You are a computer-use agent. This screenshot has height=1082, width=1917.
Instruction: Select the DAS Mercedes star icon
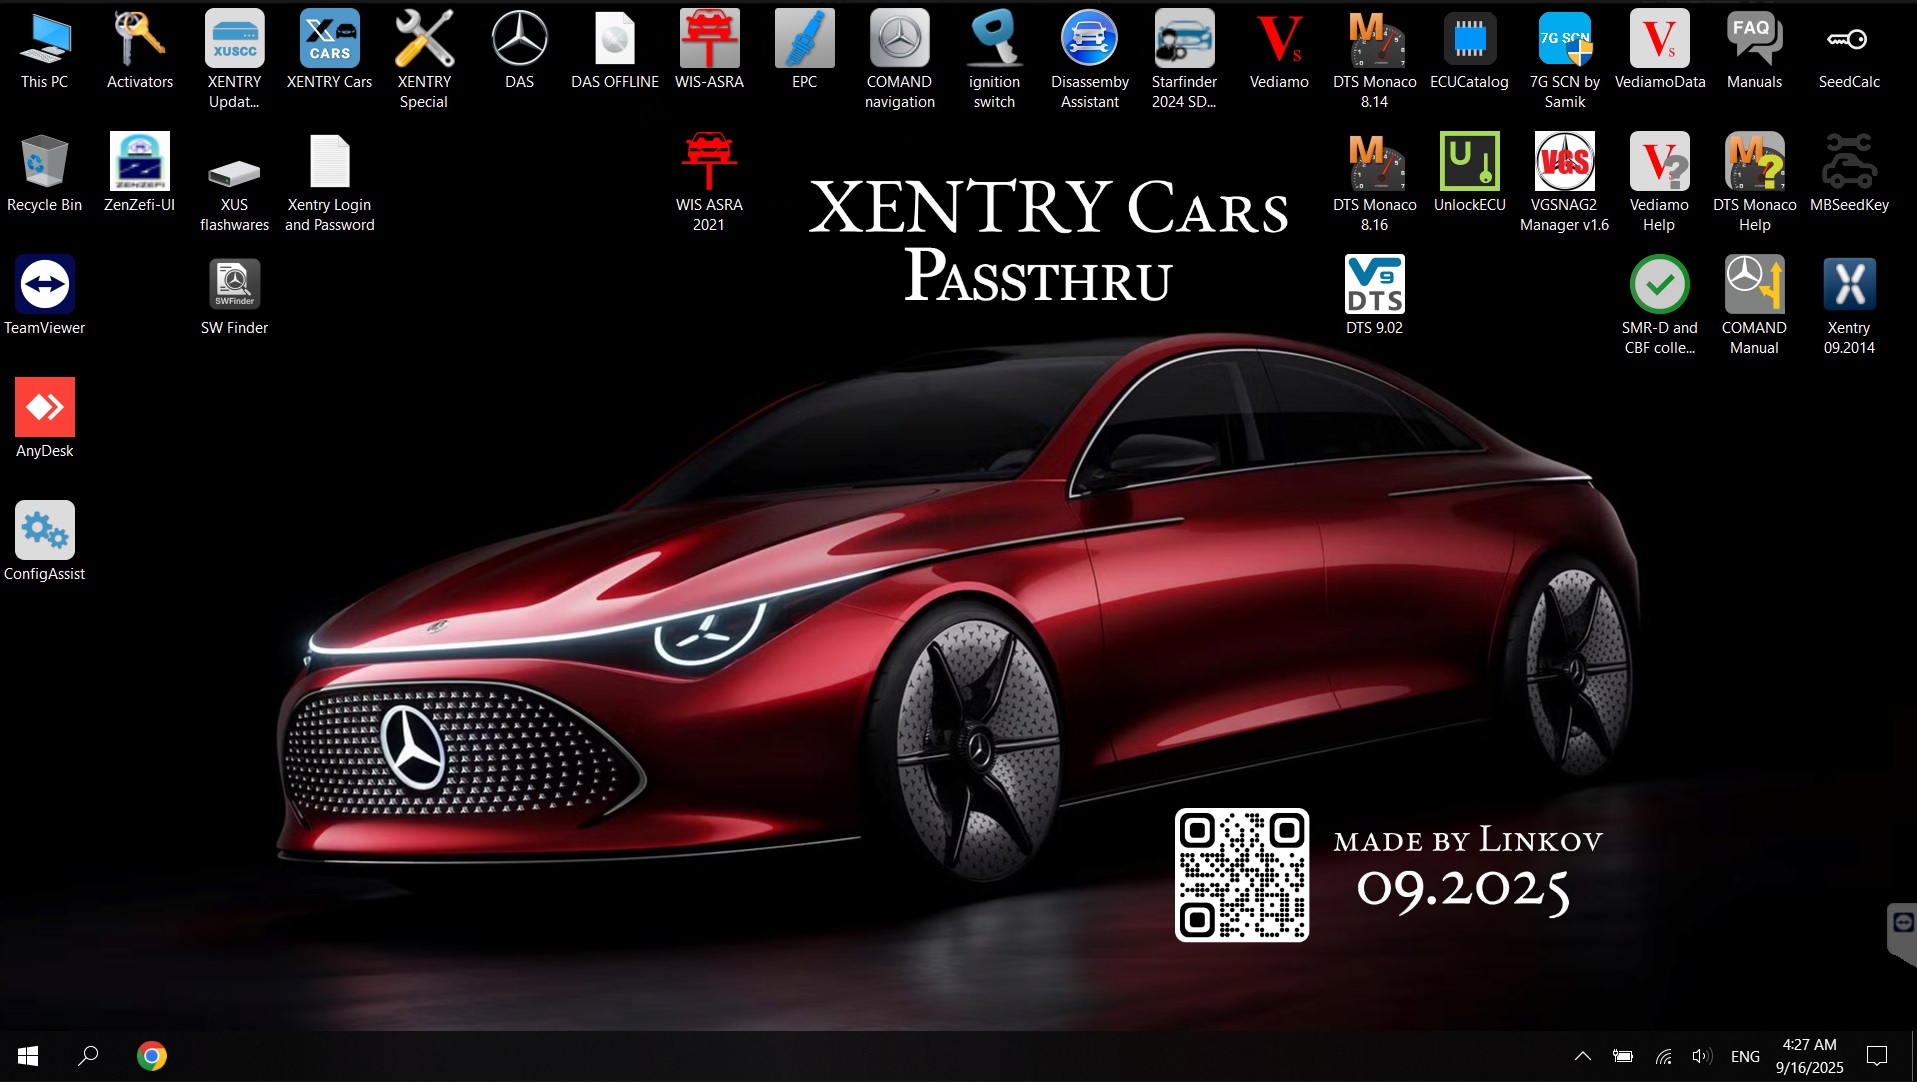point(519,40)
